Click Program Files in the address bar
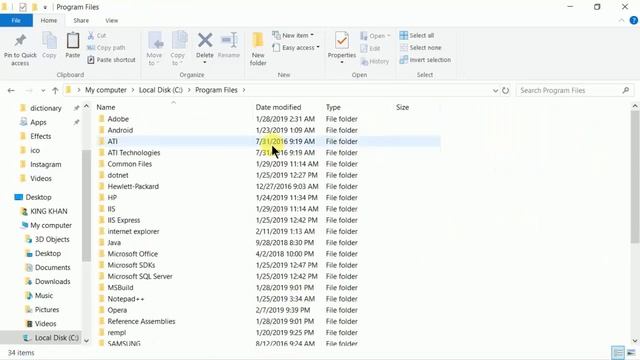Viewport: 640px width, 360px height. point(216,90)
